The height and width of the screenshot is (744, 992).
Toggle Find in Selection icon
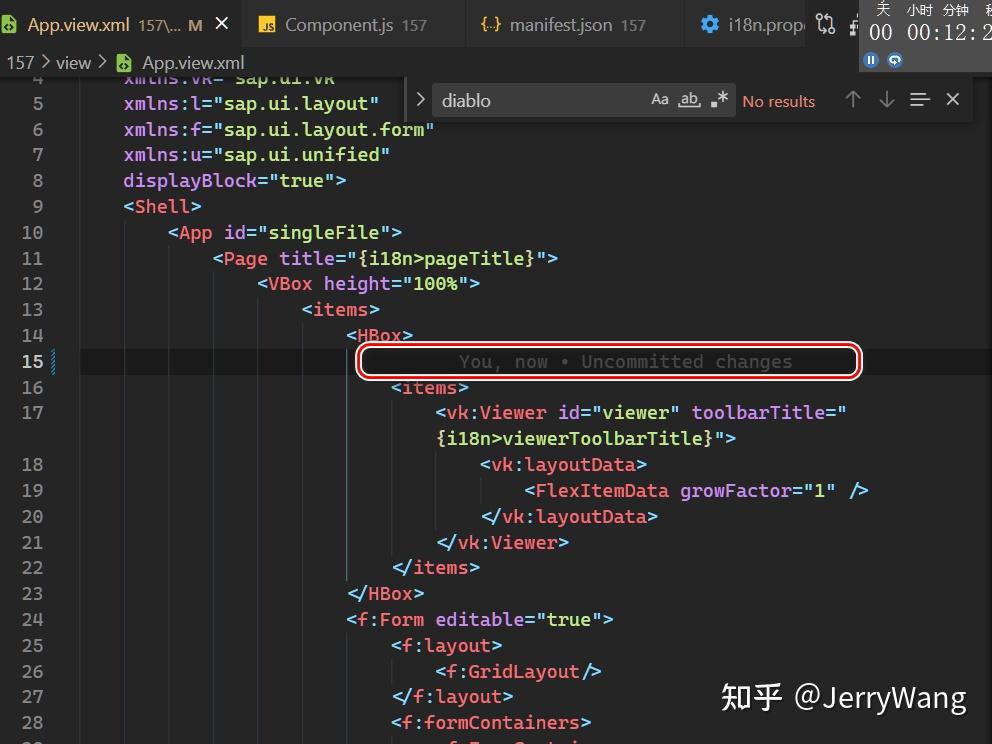(919, 99)
